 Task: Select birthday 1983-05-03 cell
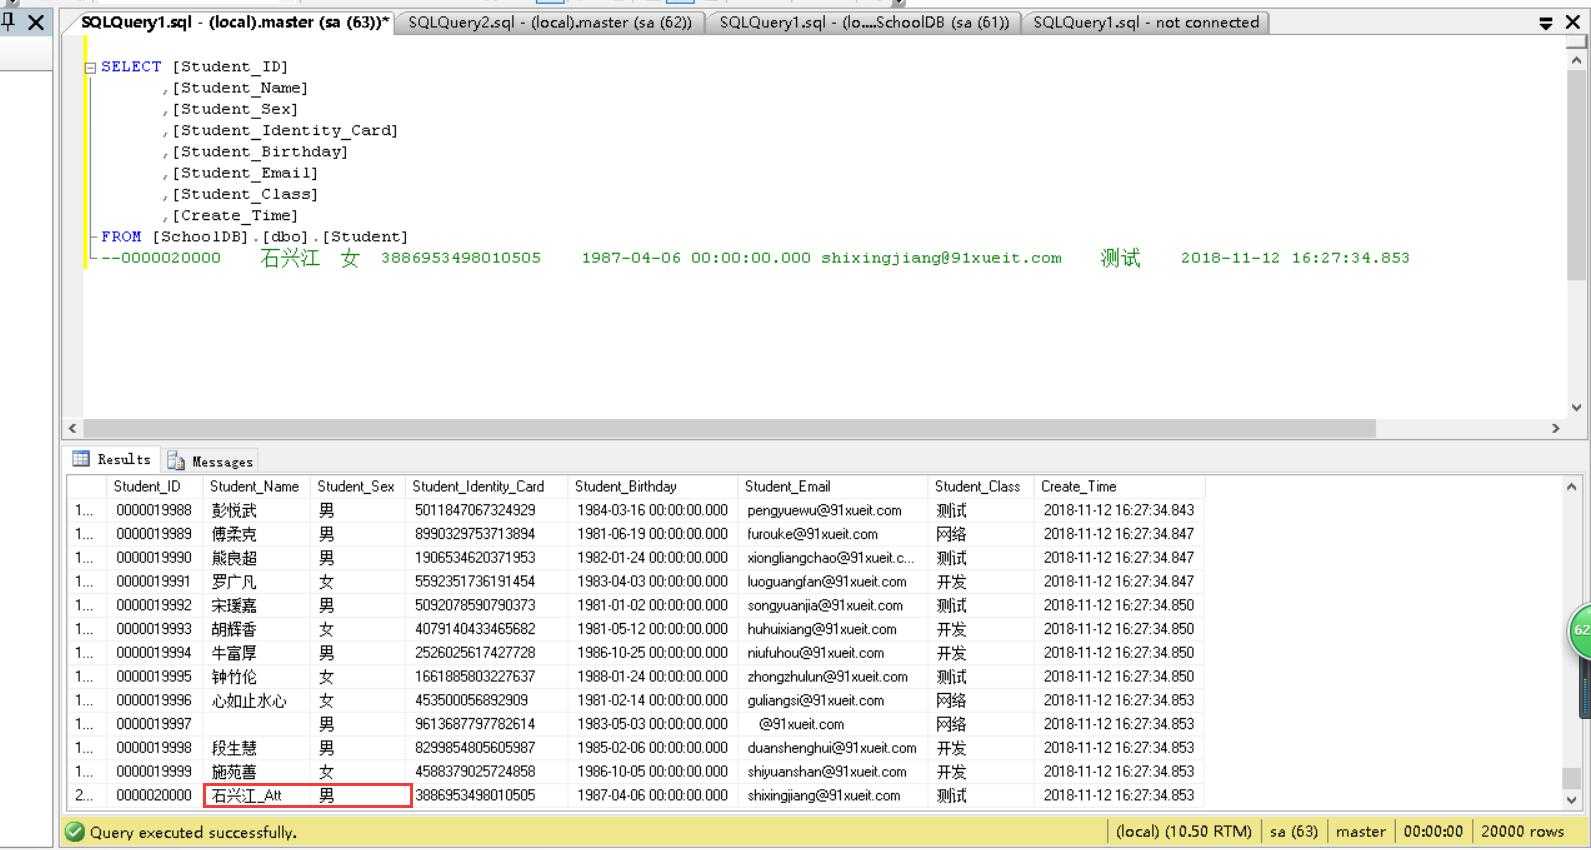[x=652, y=724]
